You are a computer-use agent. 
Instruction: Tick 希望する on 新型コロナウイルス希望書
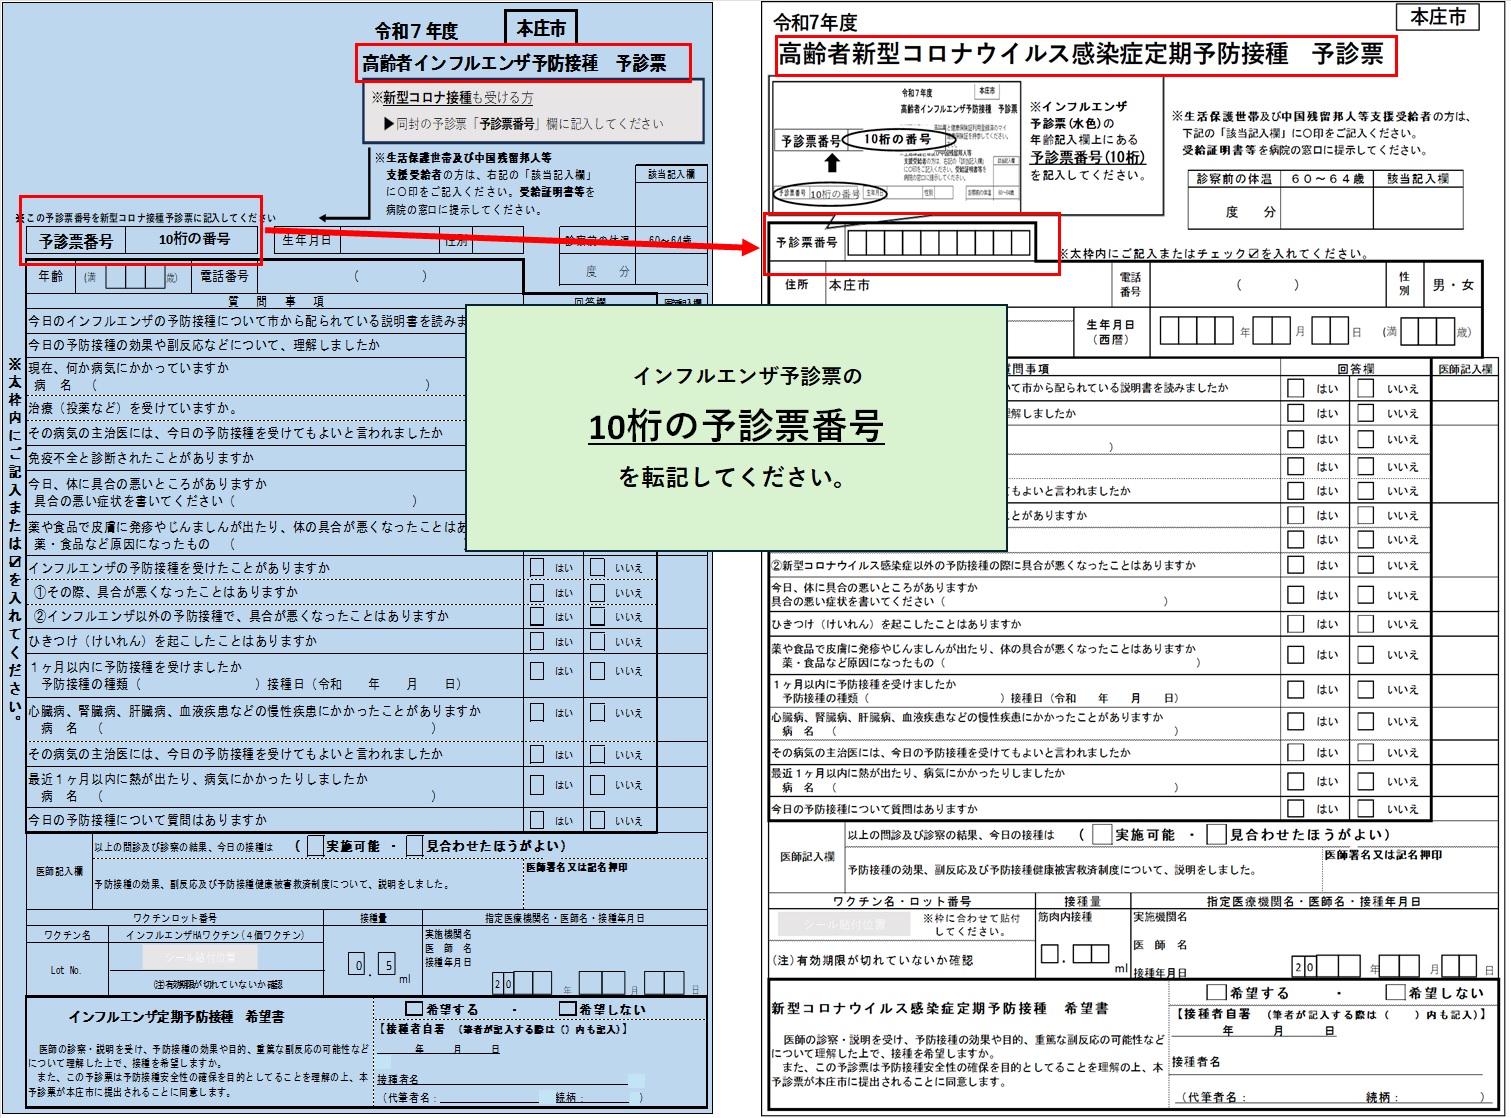(x=1217, y=992)
